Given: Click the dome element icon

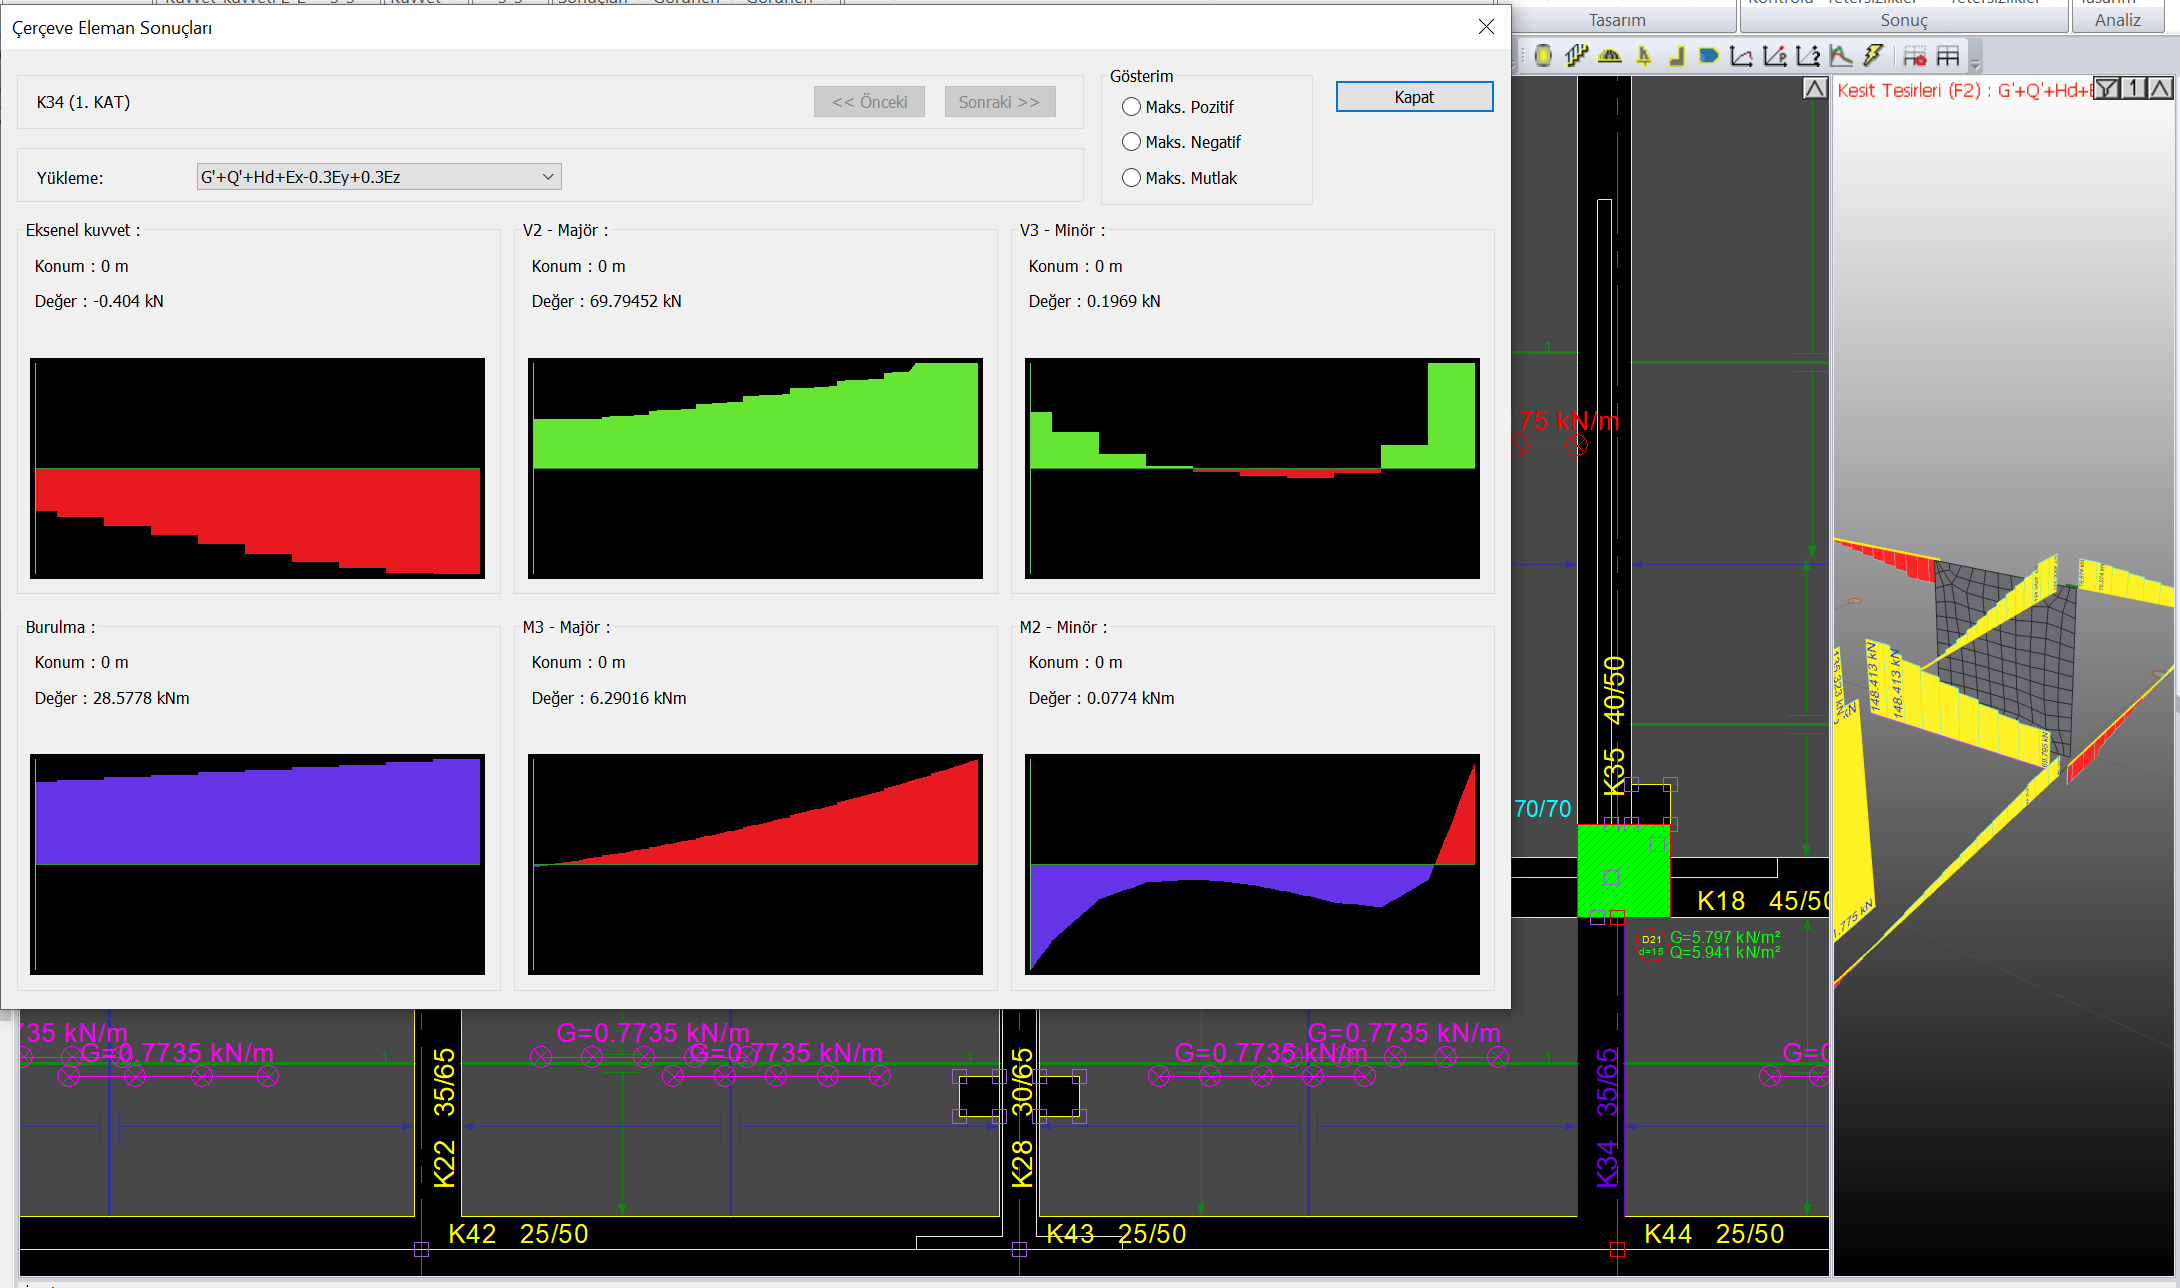Looking at the screenshot, I should tap(1610, 56).
